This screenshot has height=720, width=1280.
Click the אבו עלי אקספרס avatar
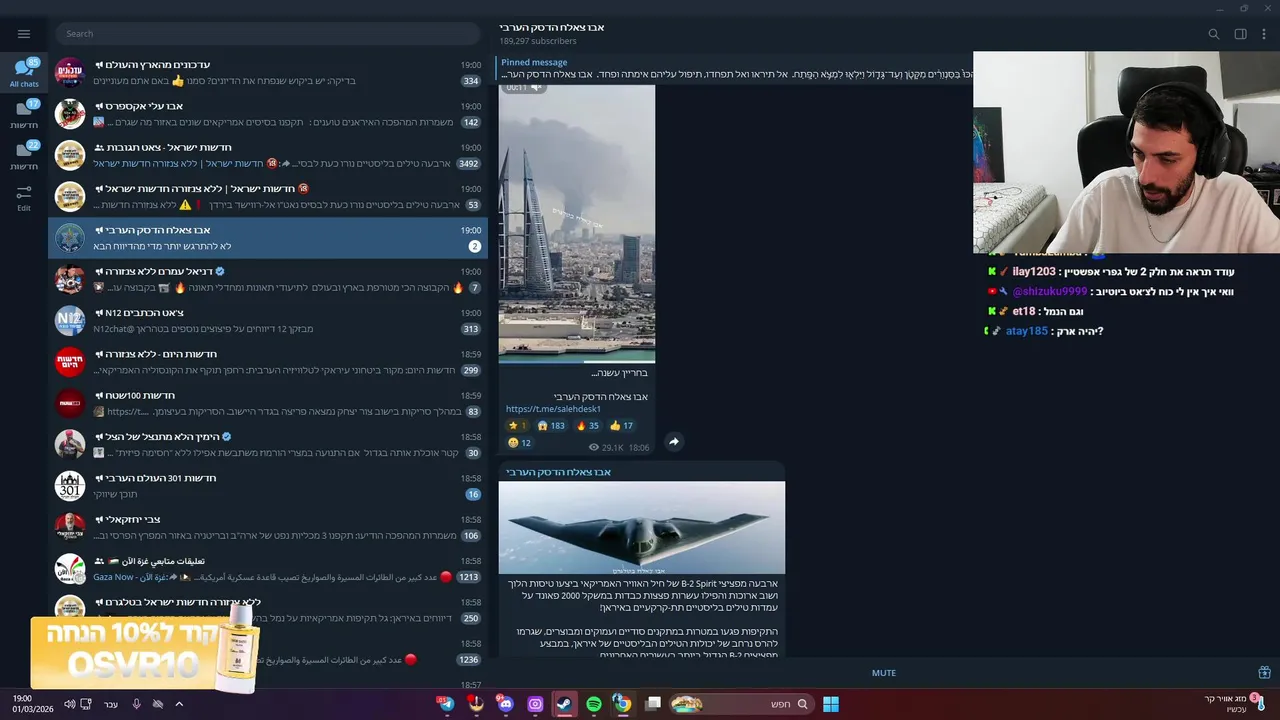tap(69, 114)
